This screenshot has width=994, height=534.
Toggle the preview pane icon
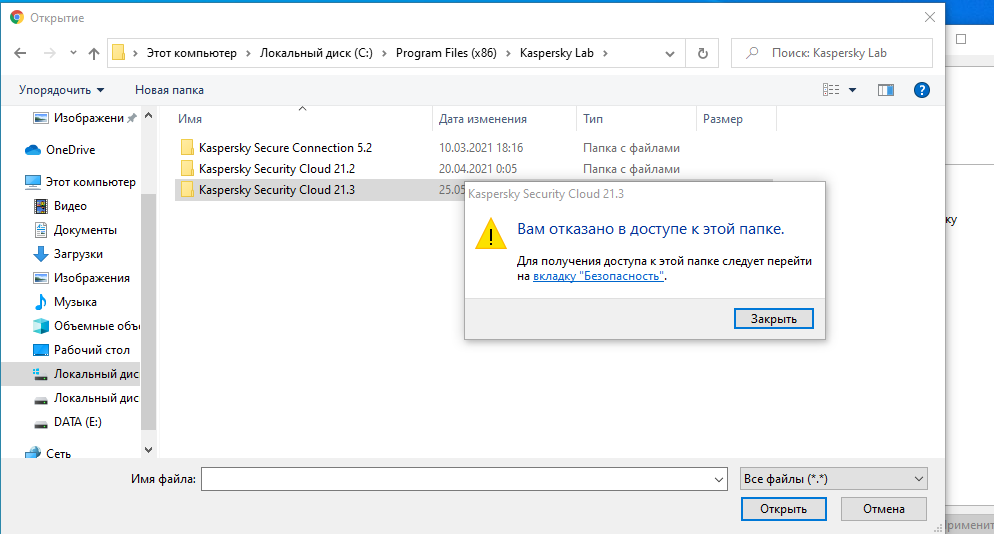click(x=885, y=90)
